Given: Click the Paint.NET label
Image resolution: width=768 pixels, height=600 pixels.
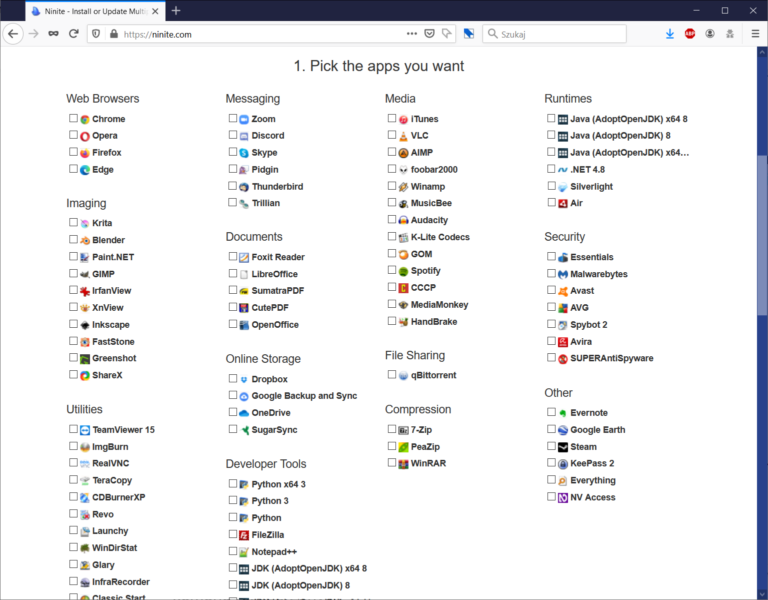Looking at the screenshot, I should tap(113, 257).
